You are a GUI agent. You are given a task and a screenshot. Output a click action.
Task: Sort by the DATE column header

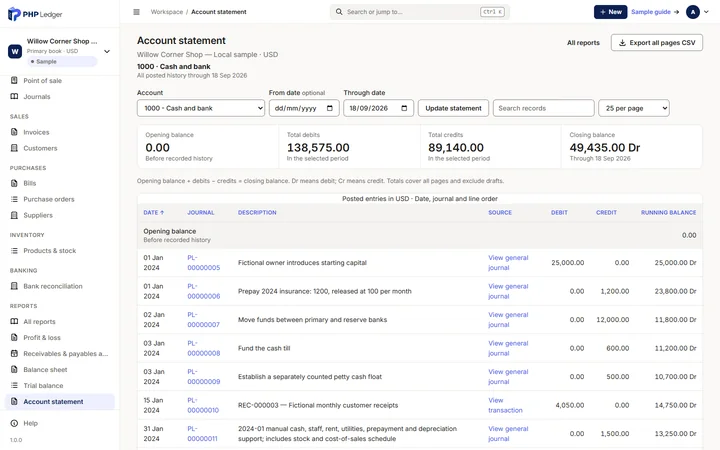pos(153,212)
